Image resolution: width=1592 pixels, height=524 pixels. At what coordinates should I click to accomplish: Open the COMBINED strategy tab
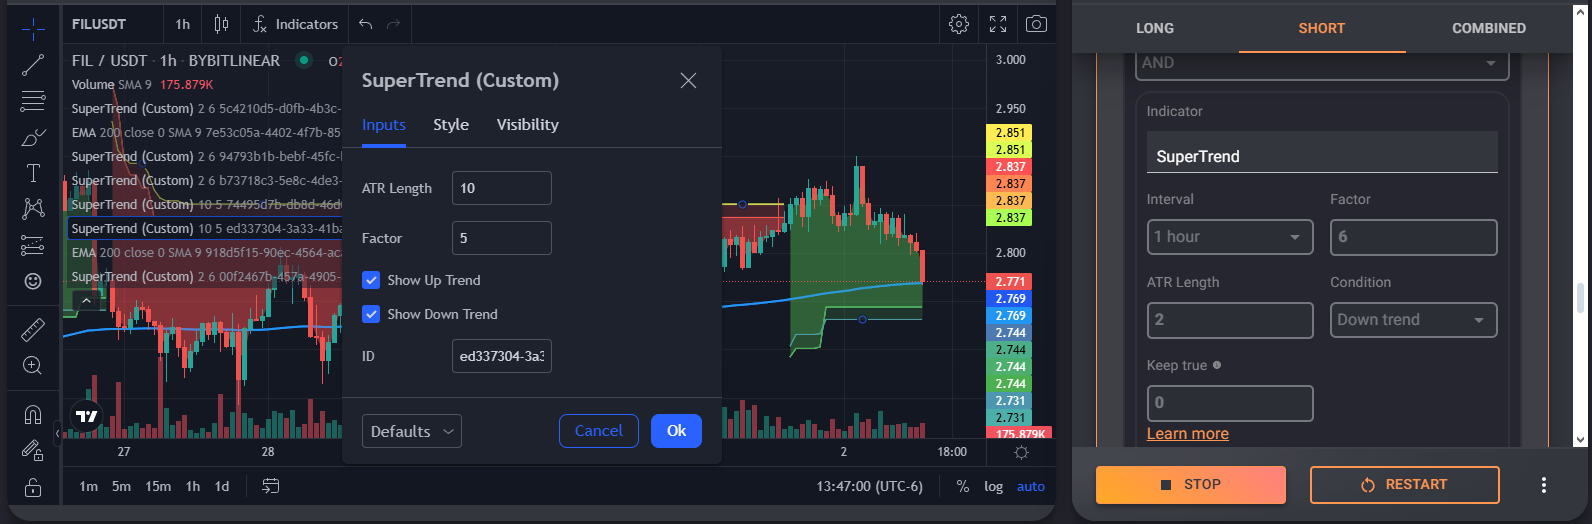[1489, 28]
